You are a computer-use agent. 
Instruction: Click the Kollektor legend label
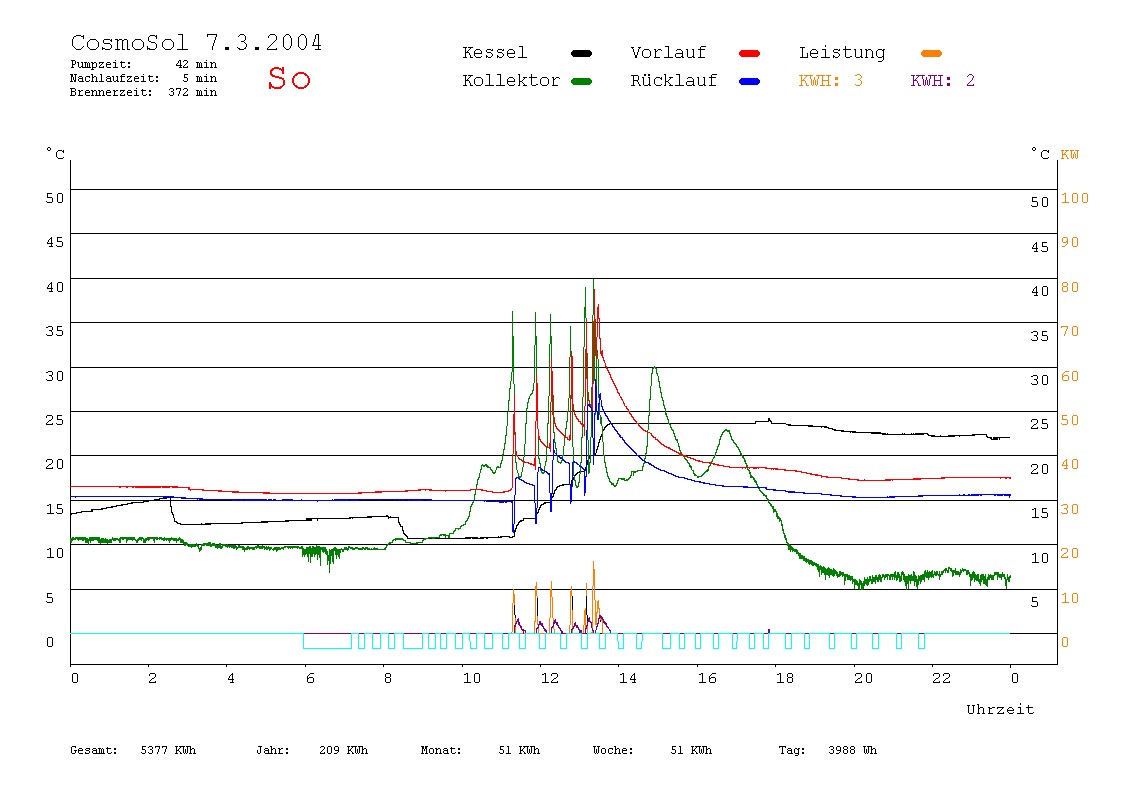pyautogui.click(x=511, y=81)
